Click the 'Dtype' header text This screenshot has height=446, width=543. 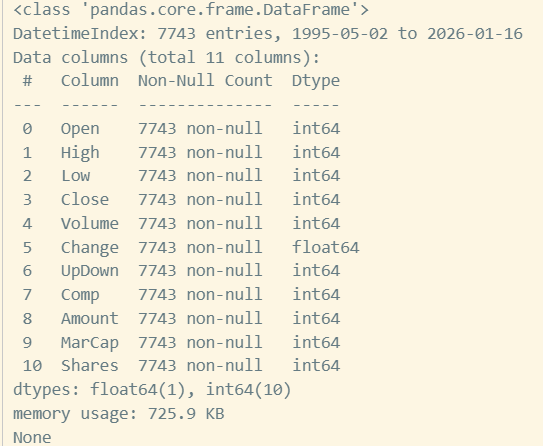click(x=316, y=82)
